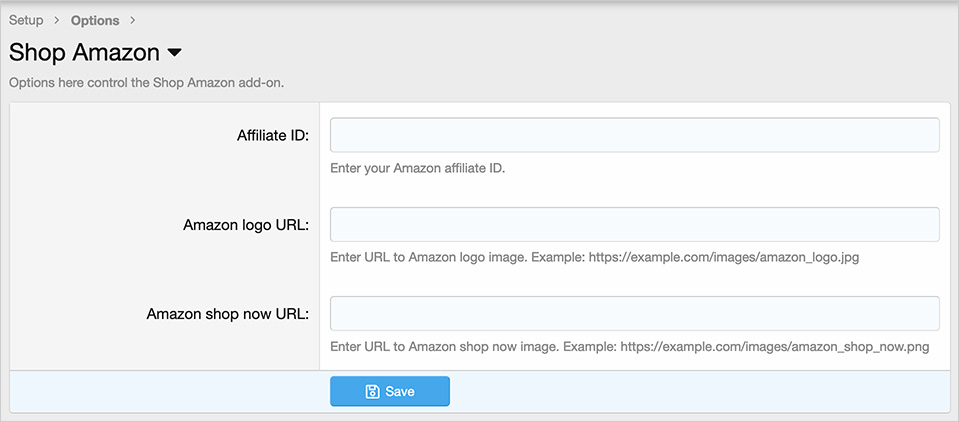This screenshot has width=959, height=422.
Task: Click the "Enter URL to Amazon shop now image" hint
Action: click(444, 347)
